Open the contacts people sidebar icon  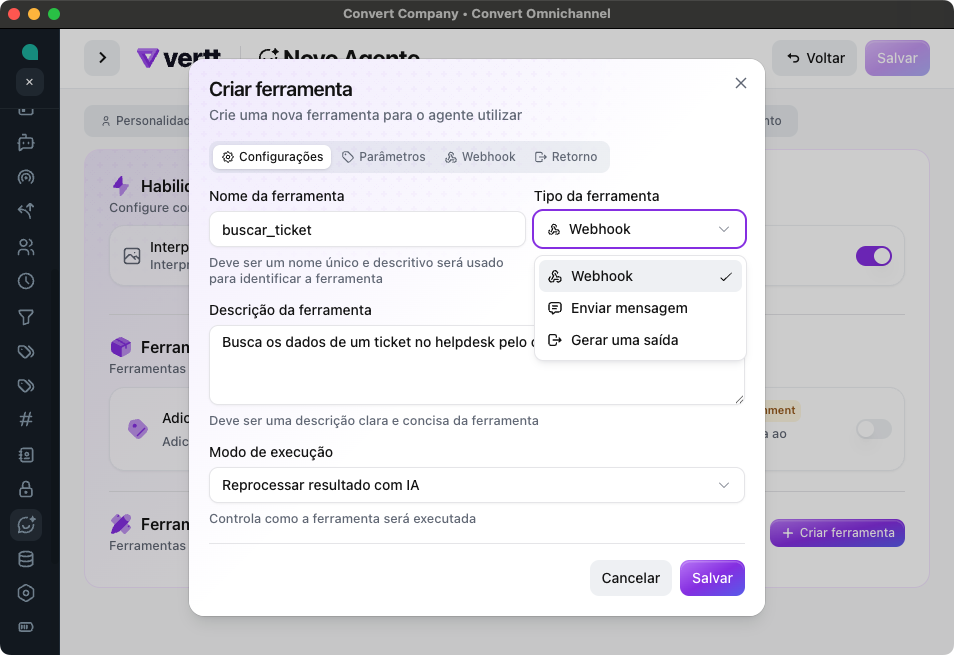coord(26,247)
